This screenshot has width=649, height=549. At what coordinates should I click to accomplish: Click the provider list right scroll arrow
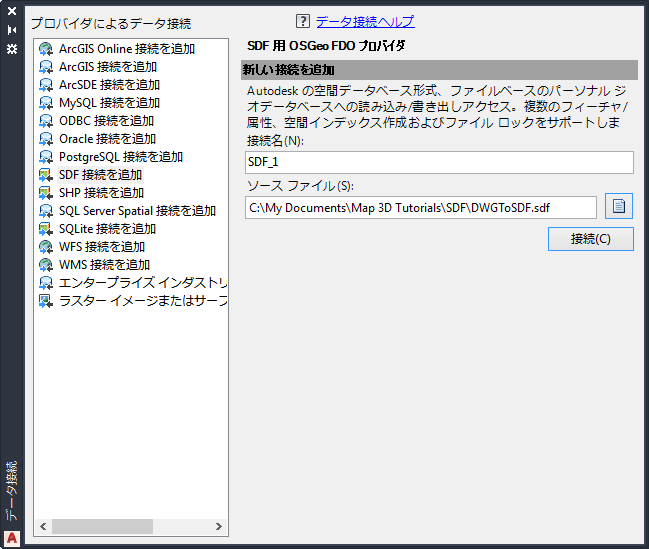[x=219, y=526]
